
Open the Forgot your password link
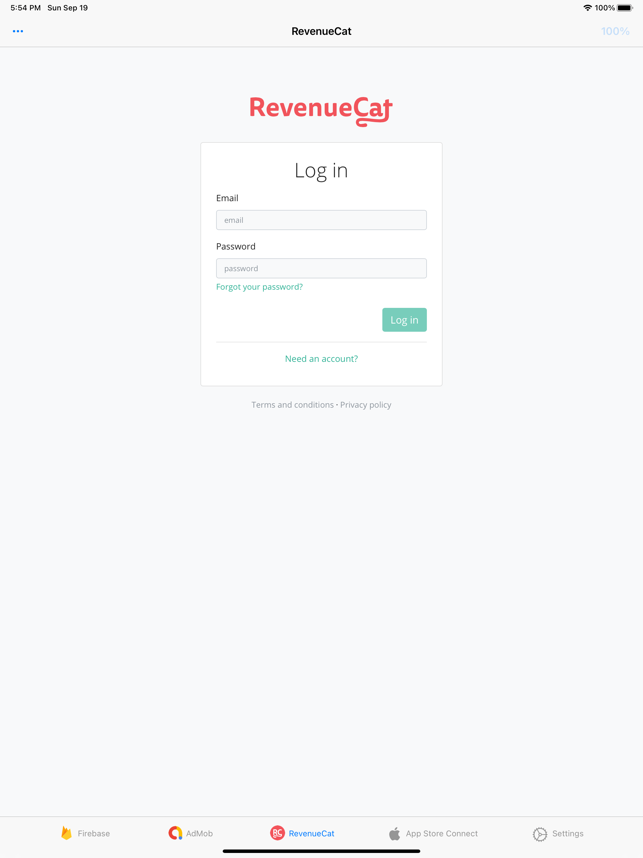(259, 287)
